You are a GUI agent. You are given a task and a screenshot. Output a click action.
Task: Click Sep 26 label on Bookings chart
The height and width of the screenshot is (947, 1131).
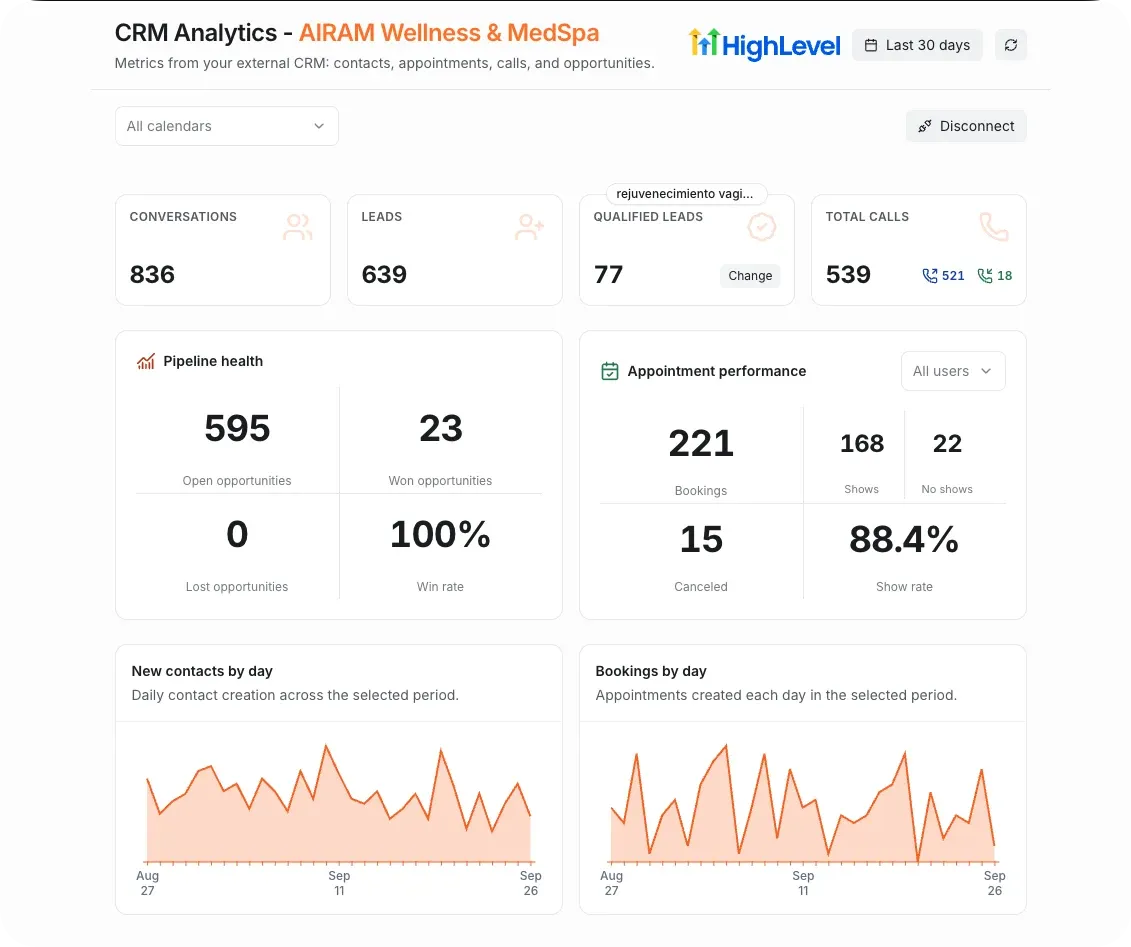pos(995,883)
